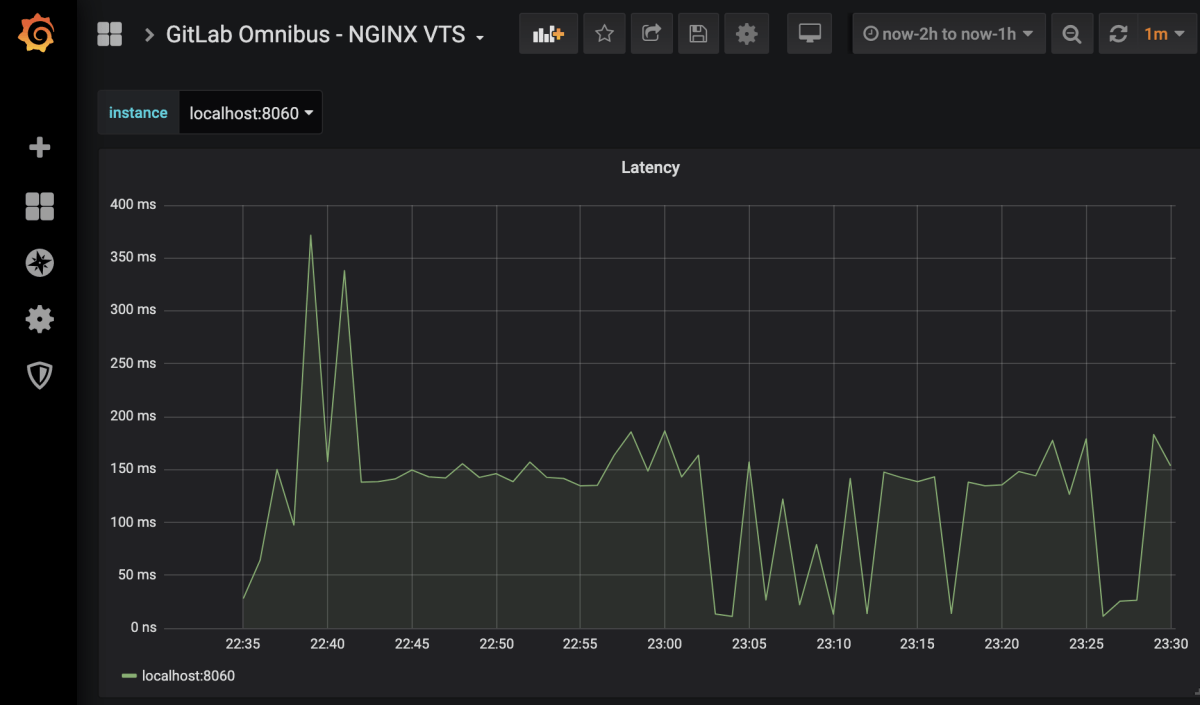Open dashboard settings via gear icon
The image size is (1200, 705).
pos(747,33)
